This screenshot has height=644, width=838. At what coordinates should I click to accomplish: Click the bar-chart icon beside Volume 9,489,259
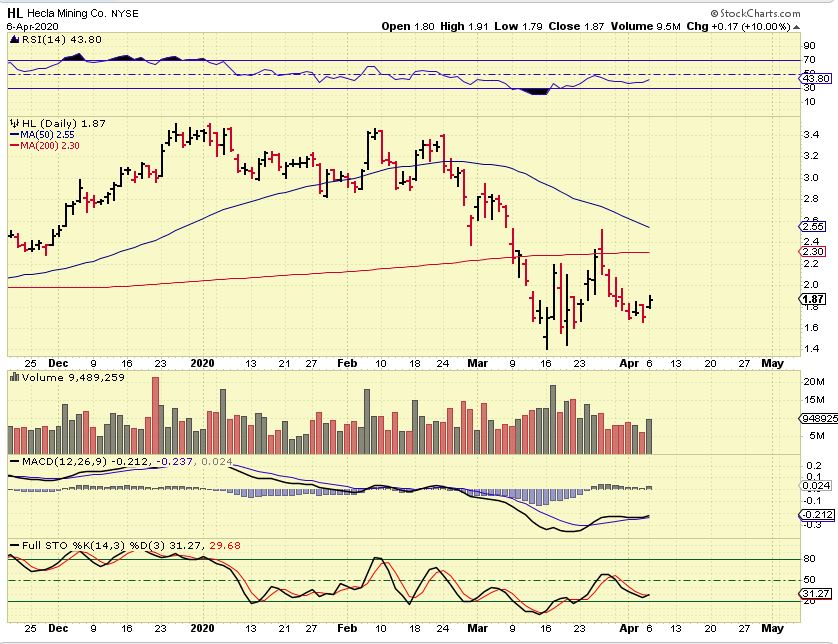coord(14,377)
